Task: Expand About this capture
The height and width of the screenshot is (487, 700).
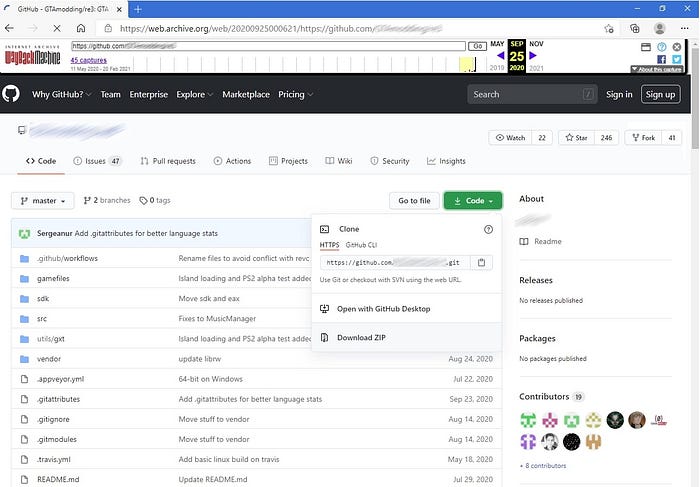Action: [656, 69]
